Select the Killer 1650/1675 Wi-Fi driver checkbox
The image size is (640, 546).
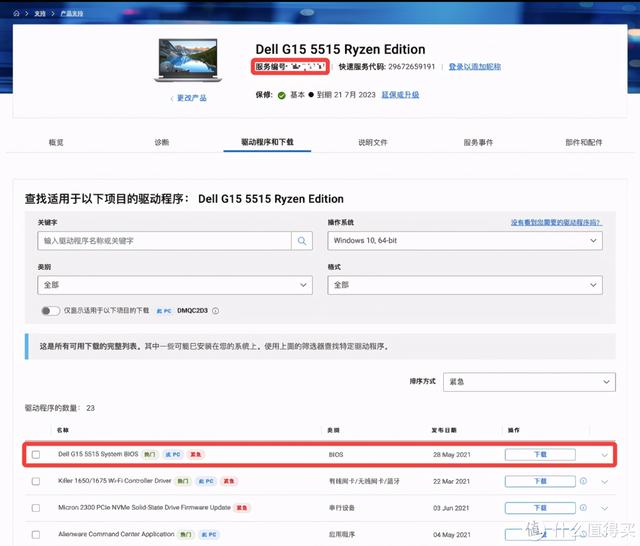point(36,481)
